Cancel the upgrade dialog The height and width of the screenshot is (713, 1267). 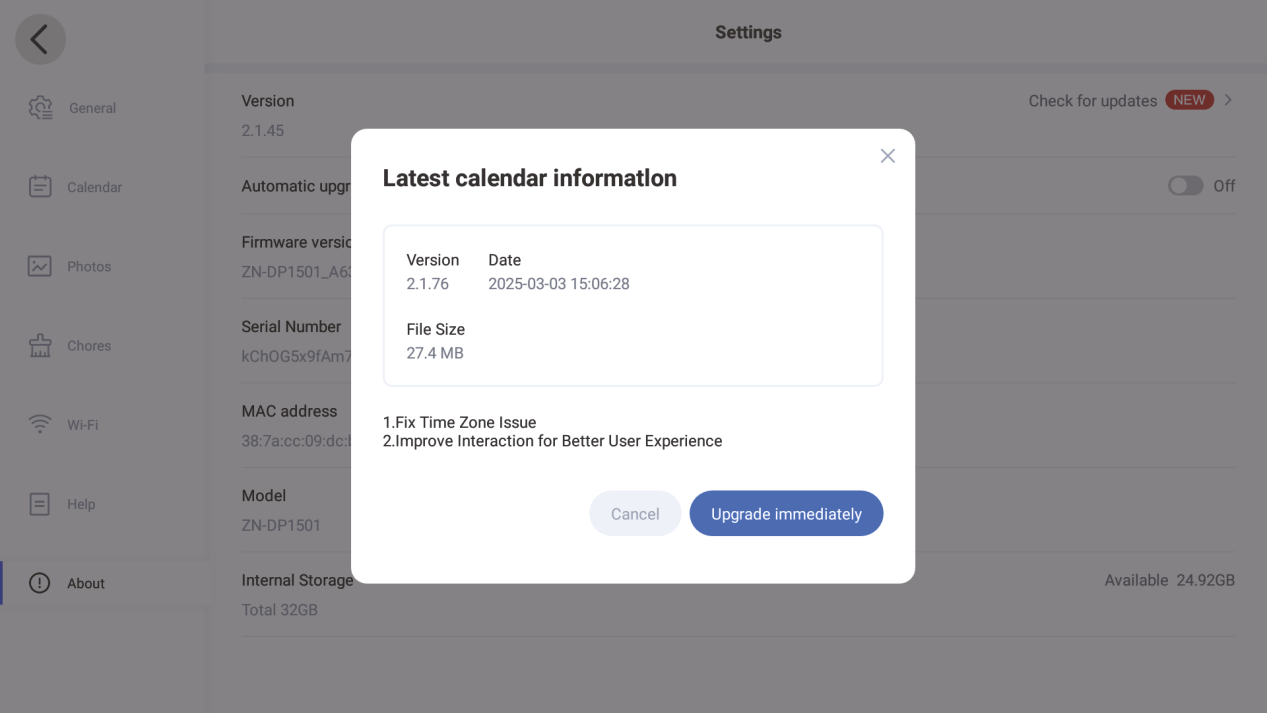click(635, 513)
